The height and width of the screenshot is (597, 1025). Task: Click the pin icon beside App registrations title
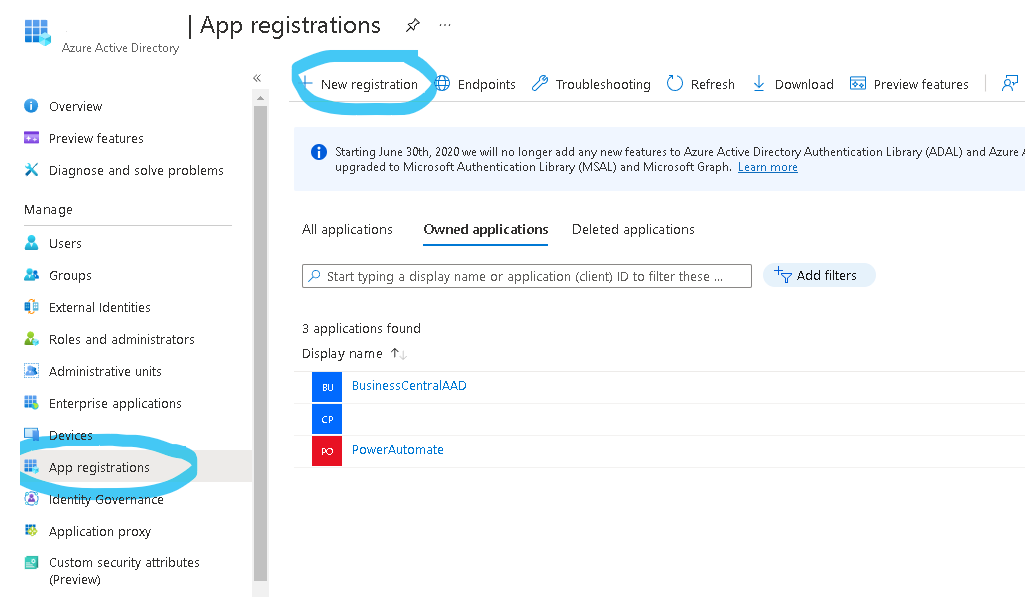pos(412,25)
